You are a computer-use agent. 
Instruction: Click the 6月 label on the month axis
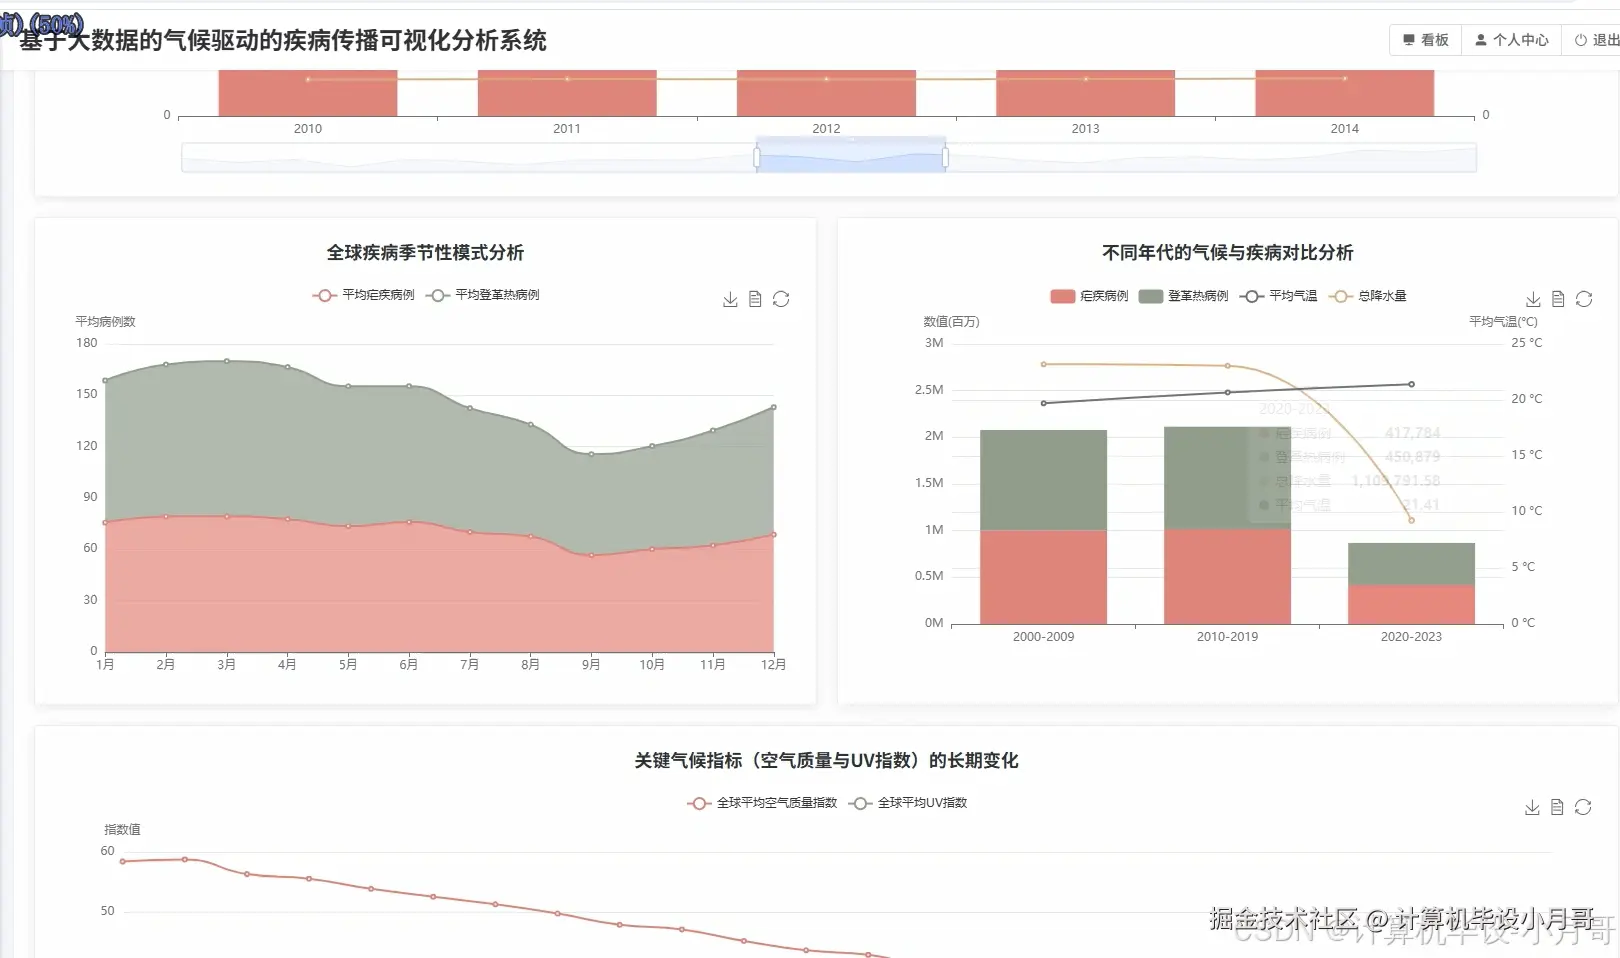(408, 665)
